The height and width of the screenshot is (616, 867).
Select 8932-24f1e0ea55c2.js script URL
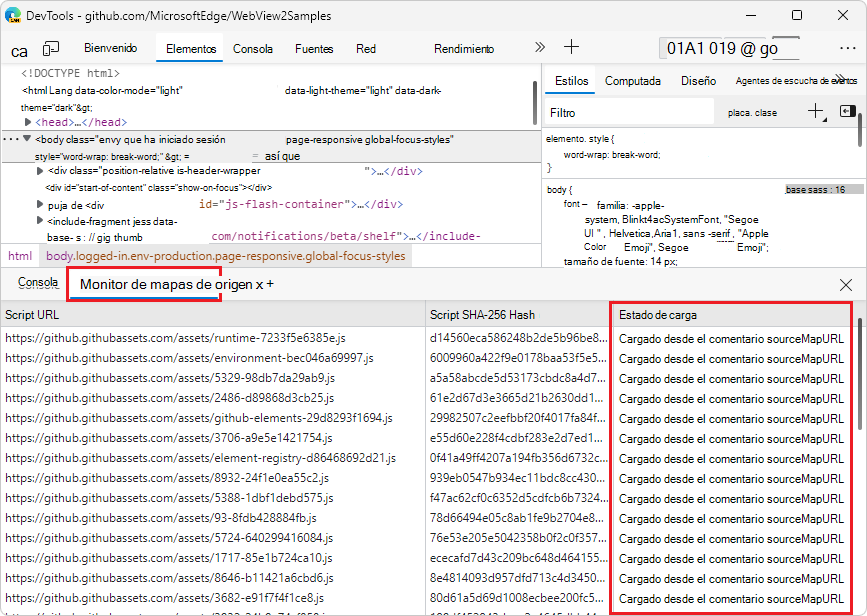pyautogui.click(x=167, y=478)
